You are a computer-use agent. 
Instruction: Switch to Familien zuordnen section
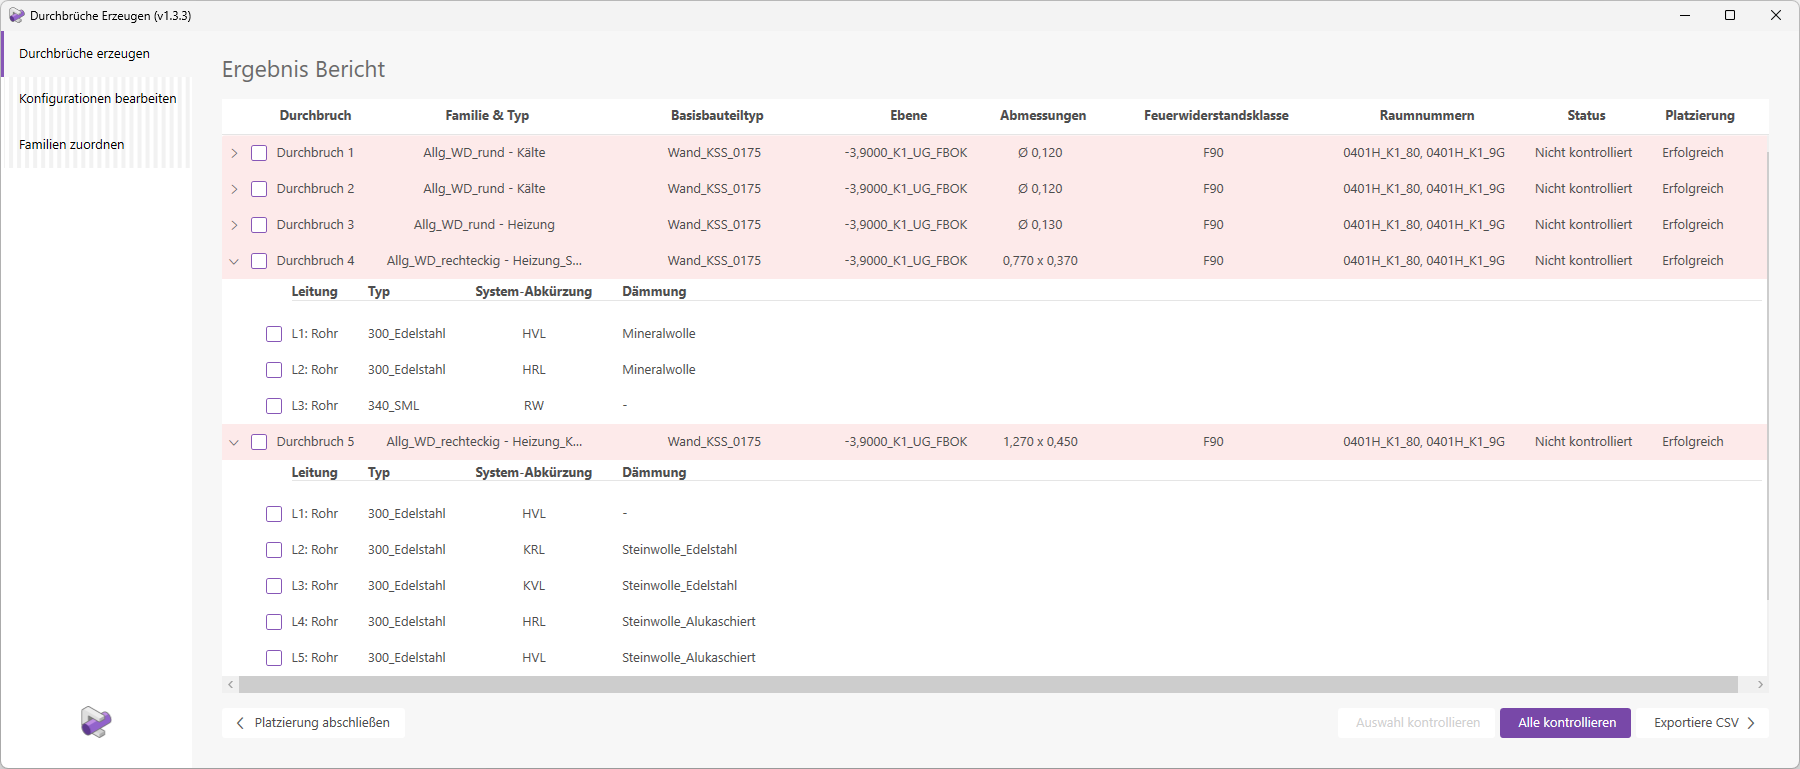point(72,145)
